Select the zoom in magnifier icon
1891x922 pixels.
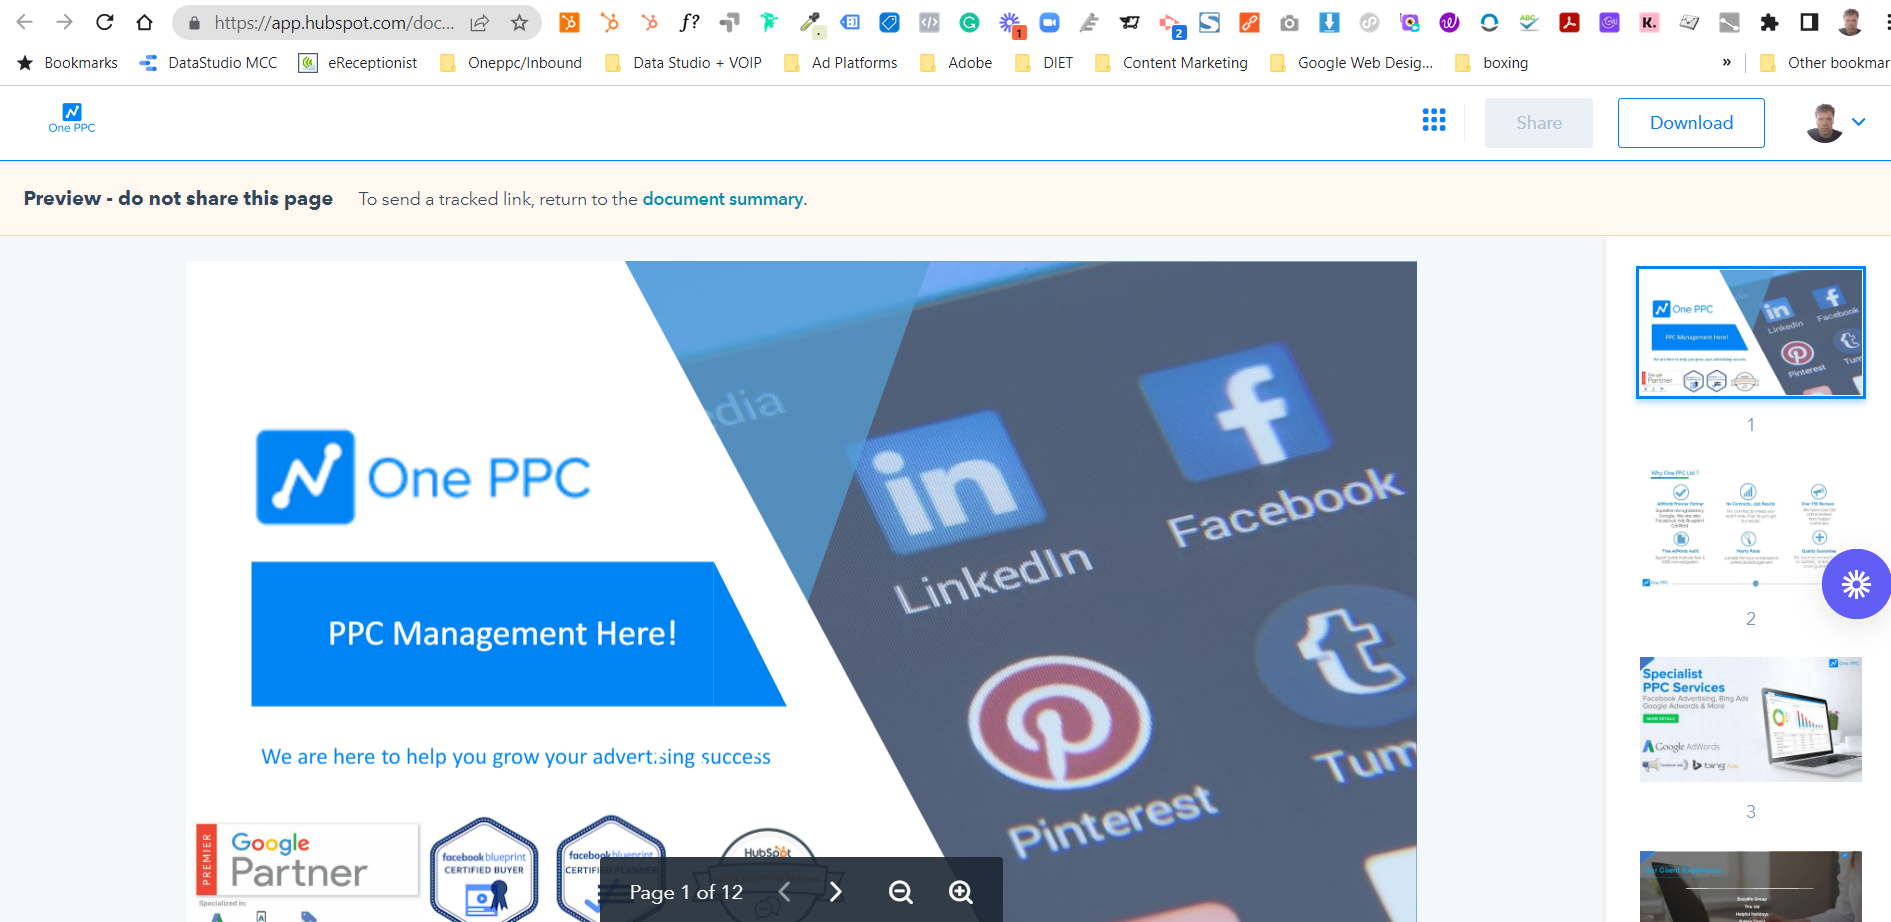coord(960,891)
